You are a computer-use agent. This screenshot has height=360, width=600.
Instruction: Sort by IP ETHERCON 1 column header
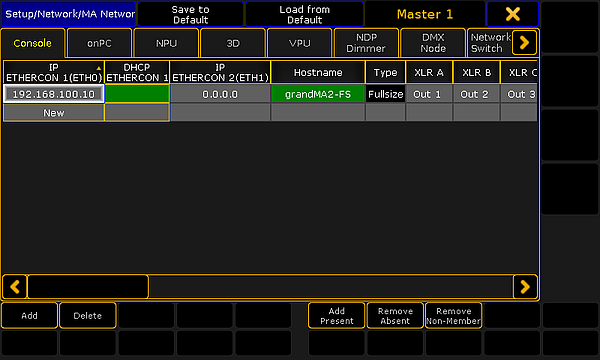pos(54,72)
